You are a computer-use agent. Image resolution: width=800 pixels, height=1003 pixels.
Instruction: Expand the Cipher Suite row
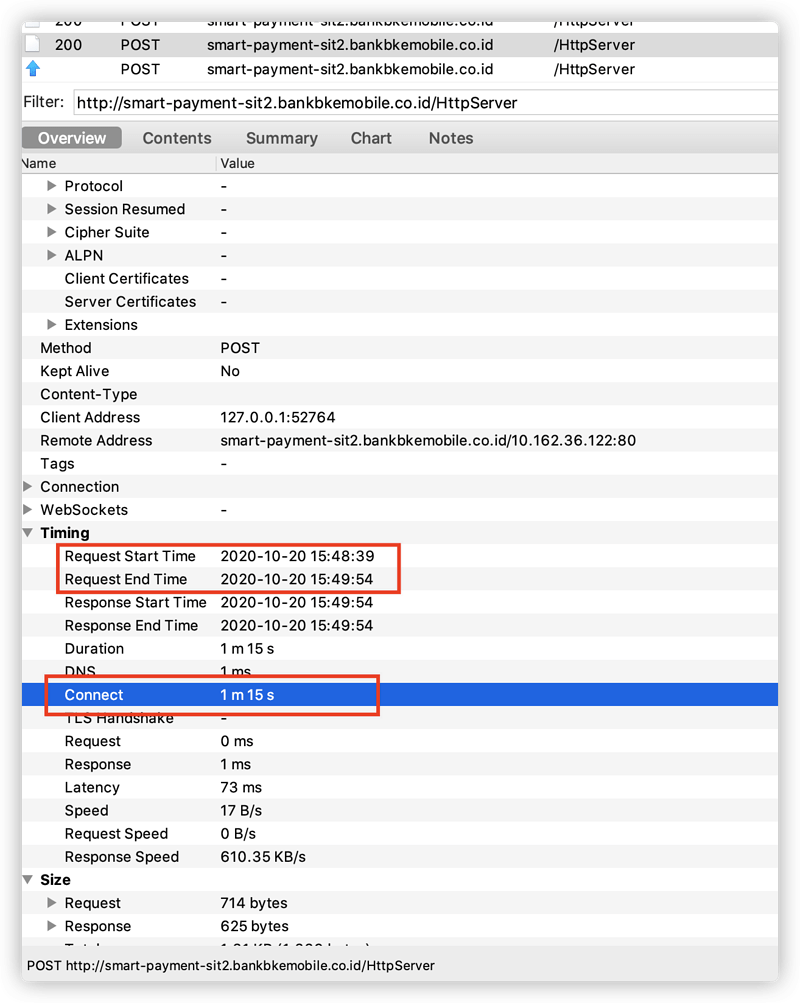click(52, 232)
